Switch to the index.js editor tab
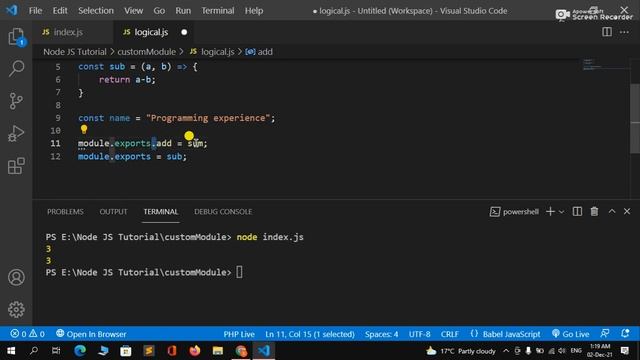This screenshot has width=640, height=360. pyautogui.click(x=68, y=32)
